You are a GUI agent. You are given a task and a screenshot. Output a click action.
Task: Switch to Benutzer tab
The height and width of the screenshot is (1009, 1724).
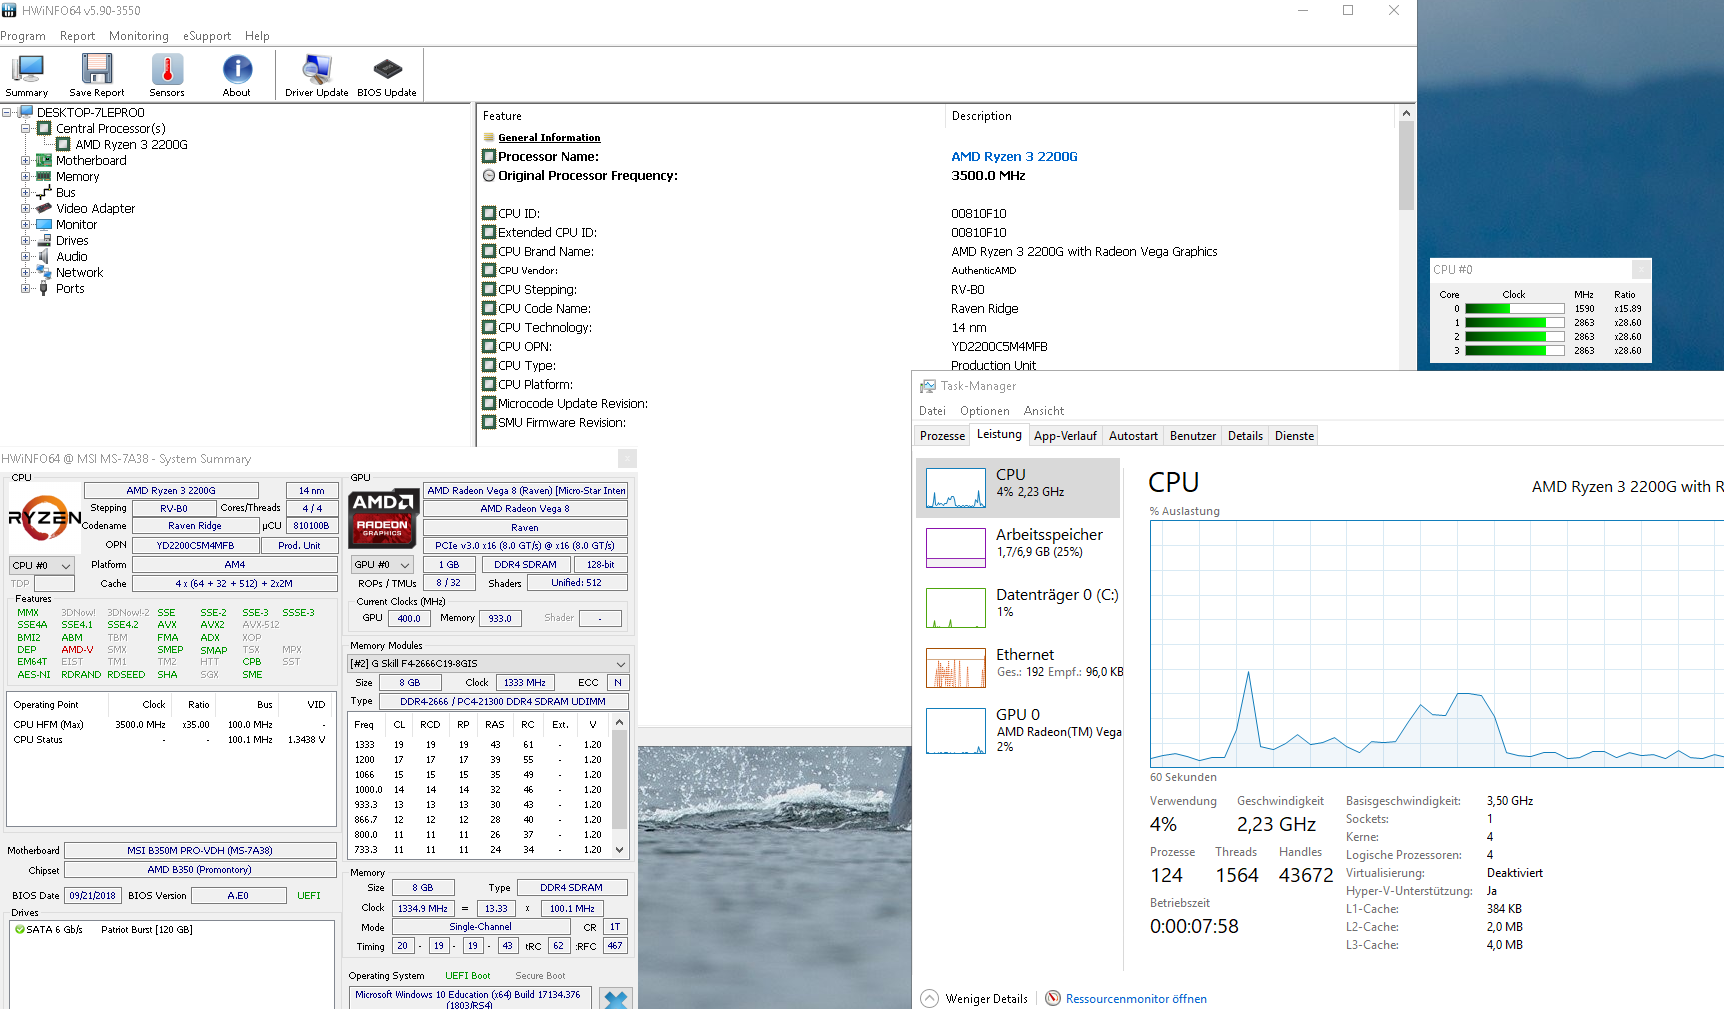pyautogui.click(x=1193, y=436)
